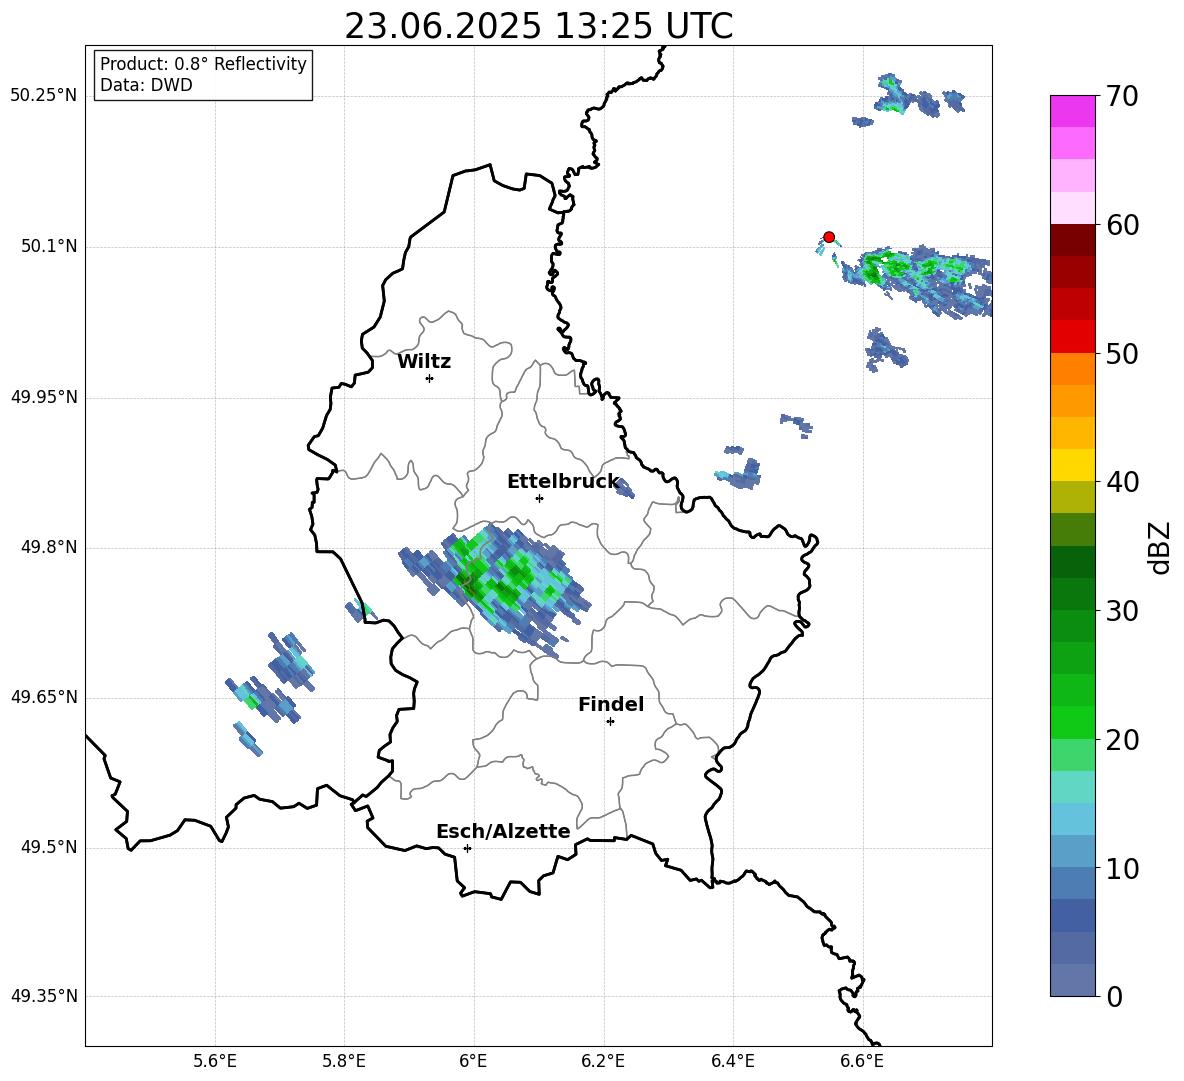Click the 5.8°E longitude label
1184x1081 pixels.
point(344,1062)
